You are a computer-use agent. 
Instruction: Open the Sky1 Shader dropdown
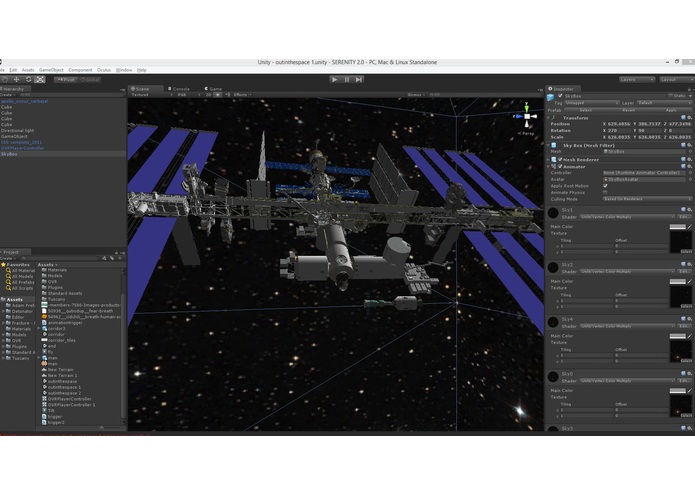point(627,217)
